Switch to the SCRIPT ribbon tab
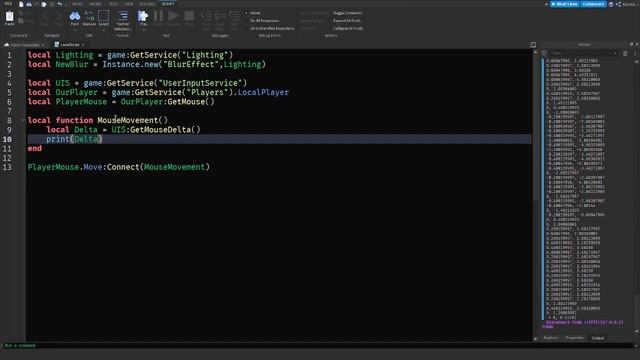The width and height of the screenshot is (640, 360). [168, 4]
